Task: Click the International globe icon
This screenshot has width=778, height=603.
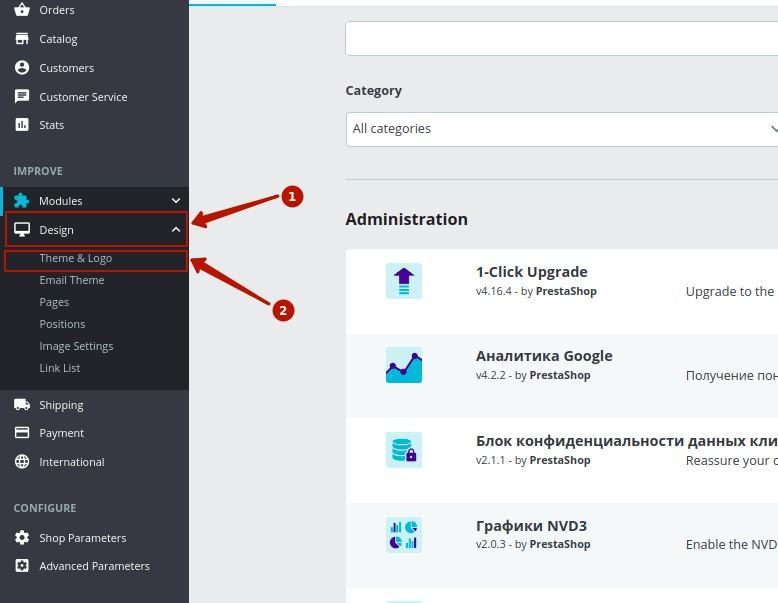Action: (x=22, y=462)
